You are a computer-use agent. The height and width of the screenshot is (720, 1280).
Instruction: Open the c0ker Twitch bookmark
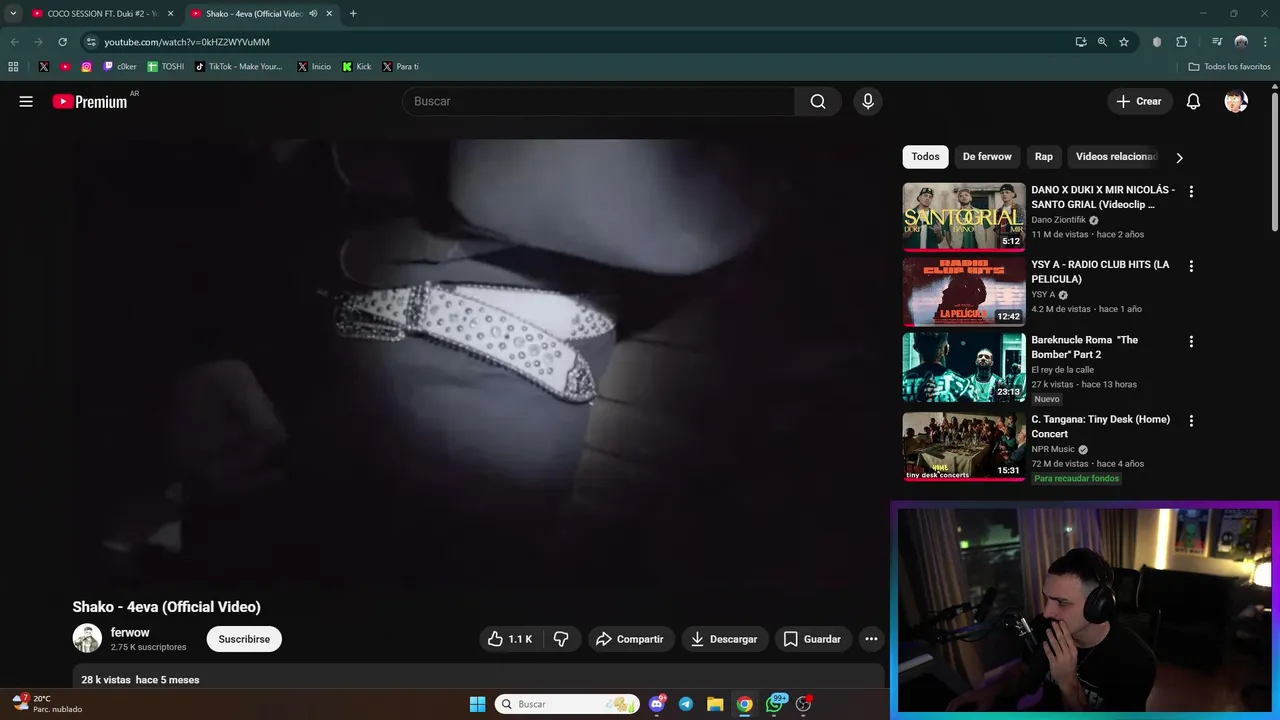(x=120, y=67)
